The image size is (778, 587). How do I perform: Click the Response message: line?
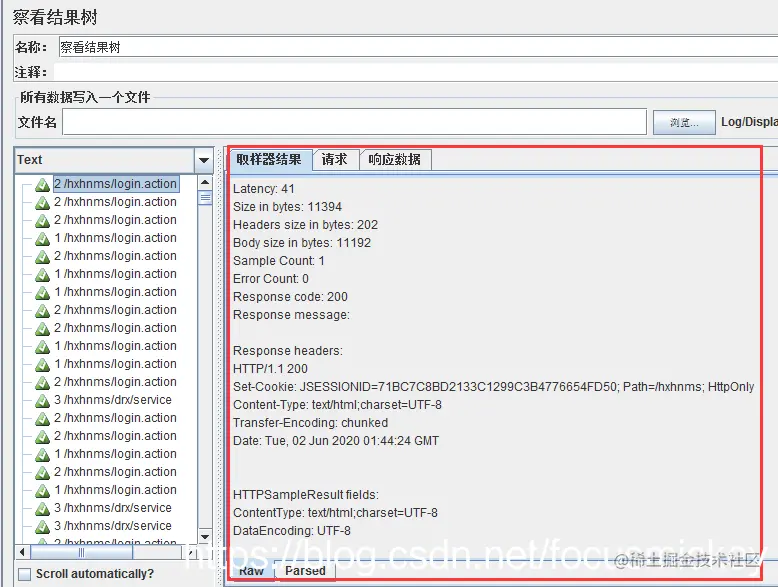tap(291, 315)
